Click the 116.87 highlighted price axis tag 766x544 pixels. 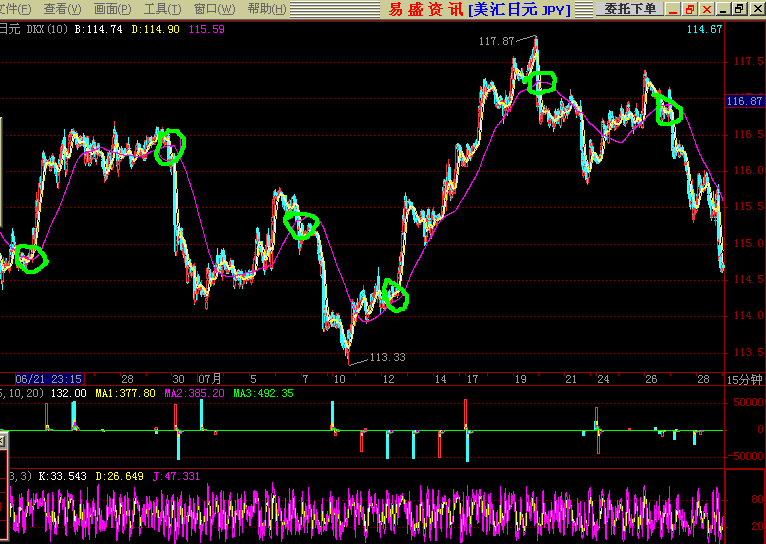click(x=744, y=101)
